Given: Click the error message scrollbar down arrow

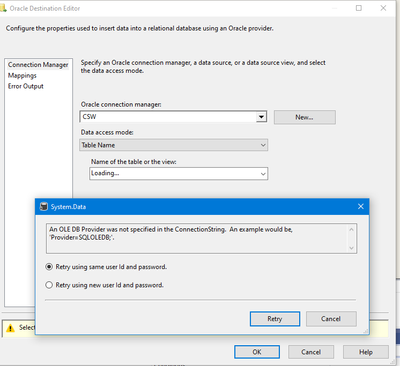Looking at the screenshot, I should [x=351, y=248].
